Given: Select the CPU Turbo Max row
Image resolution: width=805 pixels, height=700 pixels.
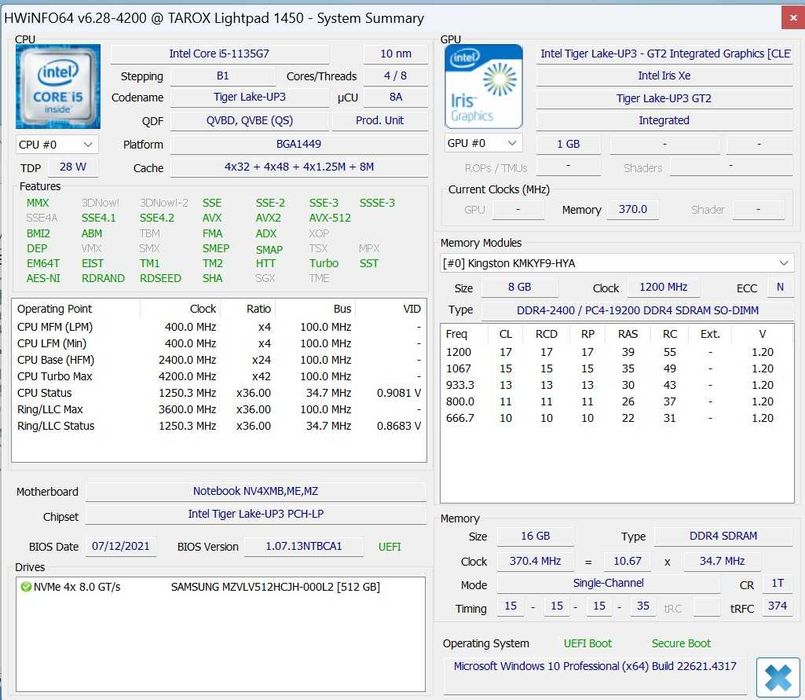Looking at the screenshot, I should point(219,376).
